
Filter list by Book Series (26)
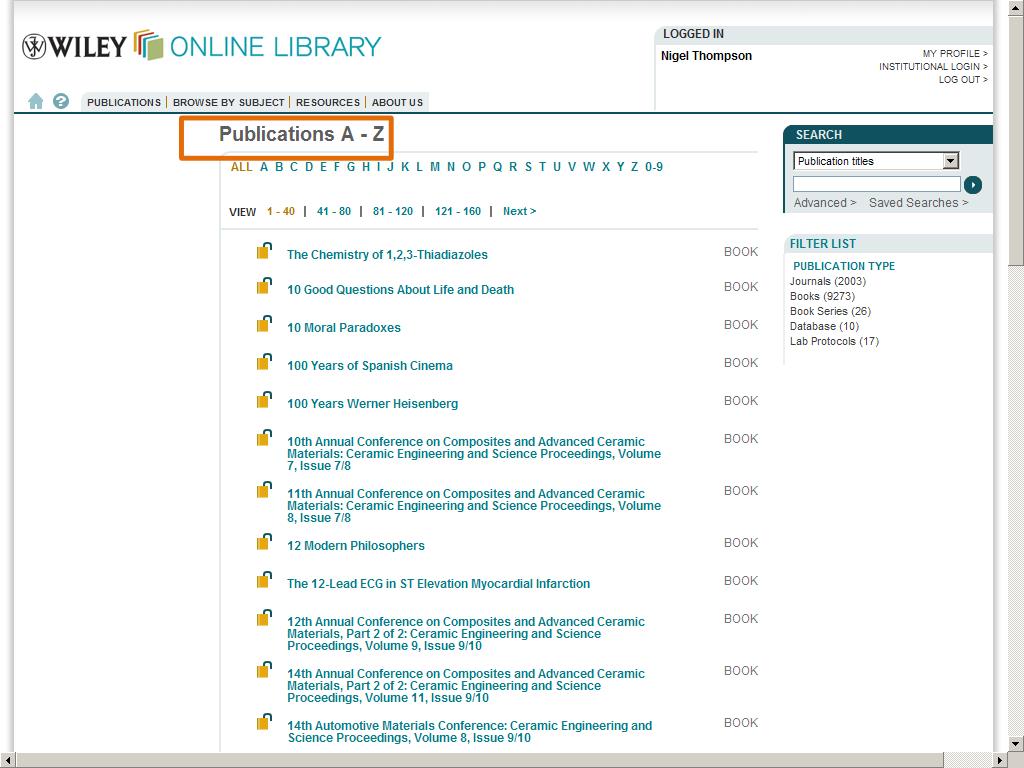click(830, 312)
